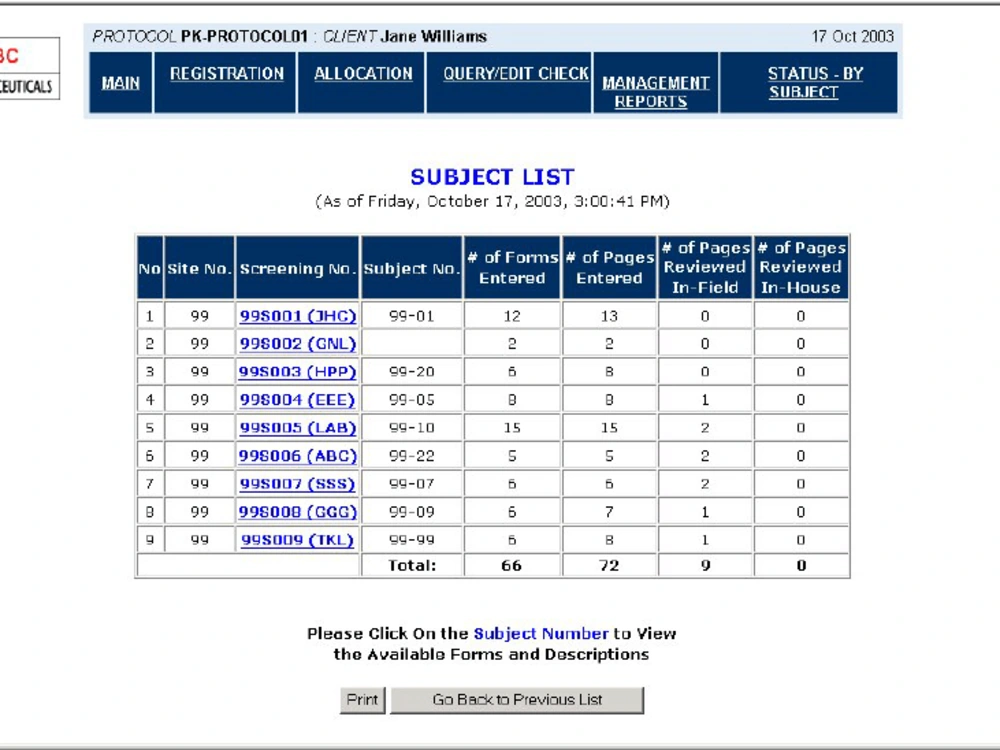Select subject number 99-07 cell

[412, 484]
